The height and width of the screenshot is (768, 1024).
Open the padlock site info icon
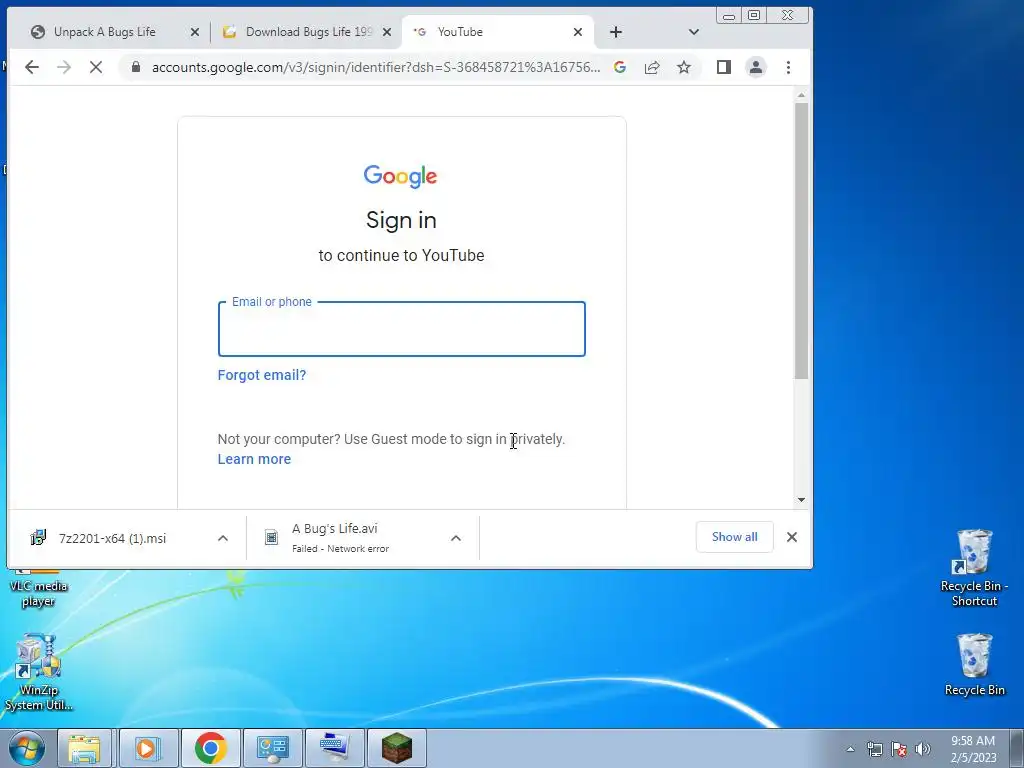[135, 67]
